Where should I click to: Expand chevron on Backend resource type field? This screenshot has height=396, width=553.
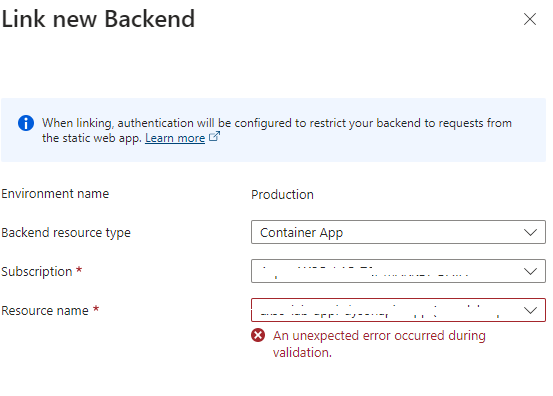coord(530,232)
